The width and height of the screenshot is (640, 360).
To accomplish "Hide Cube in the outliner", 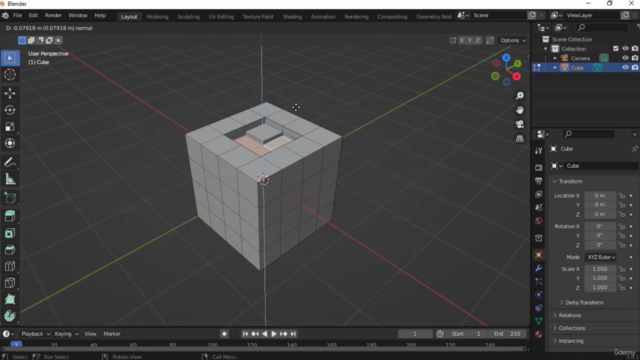I will coord(625,67).
